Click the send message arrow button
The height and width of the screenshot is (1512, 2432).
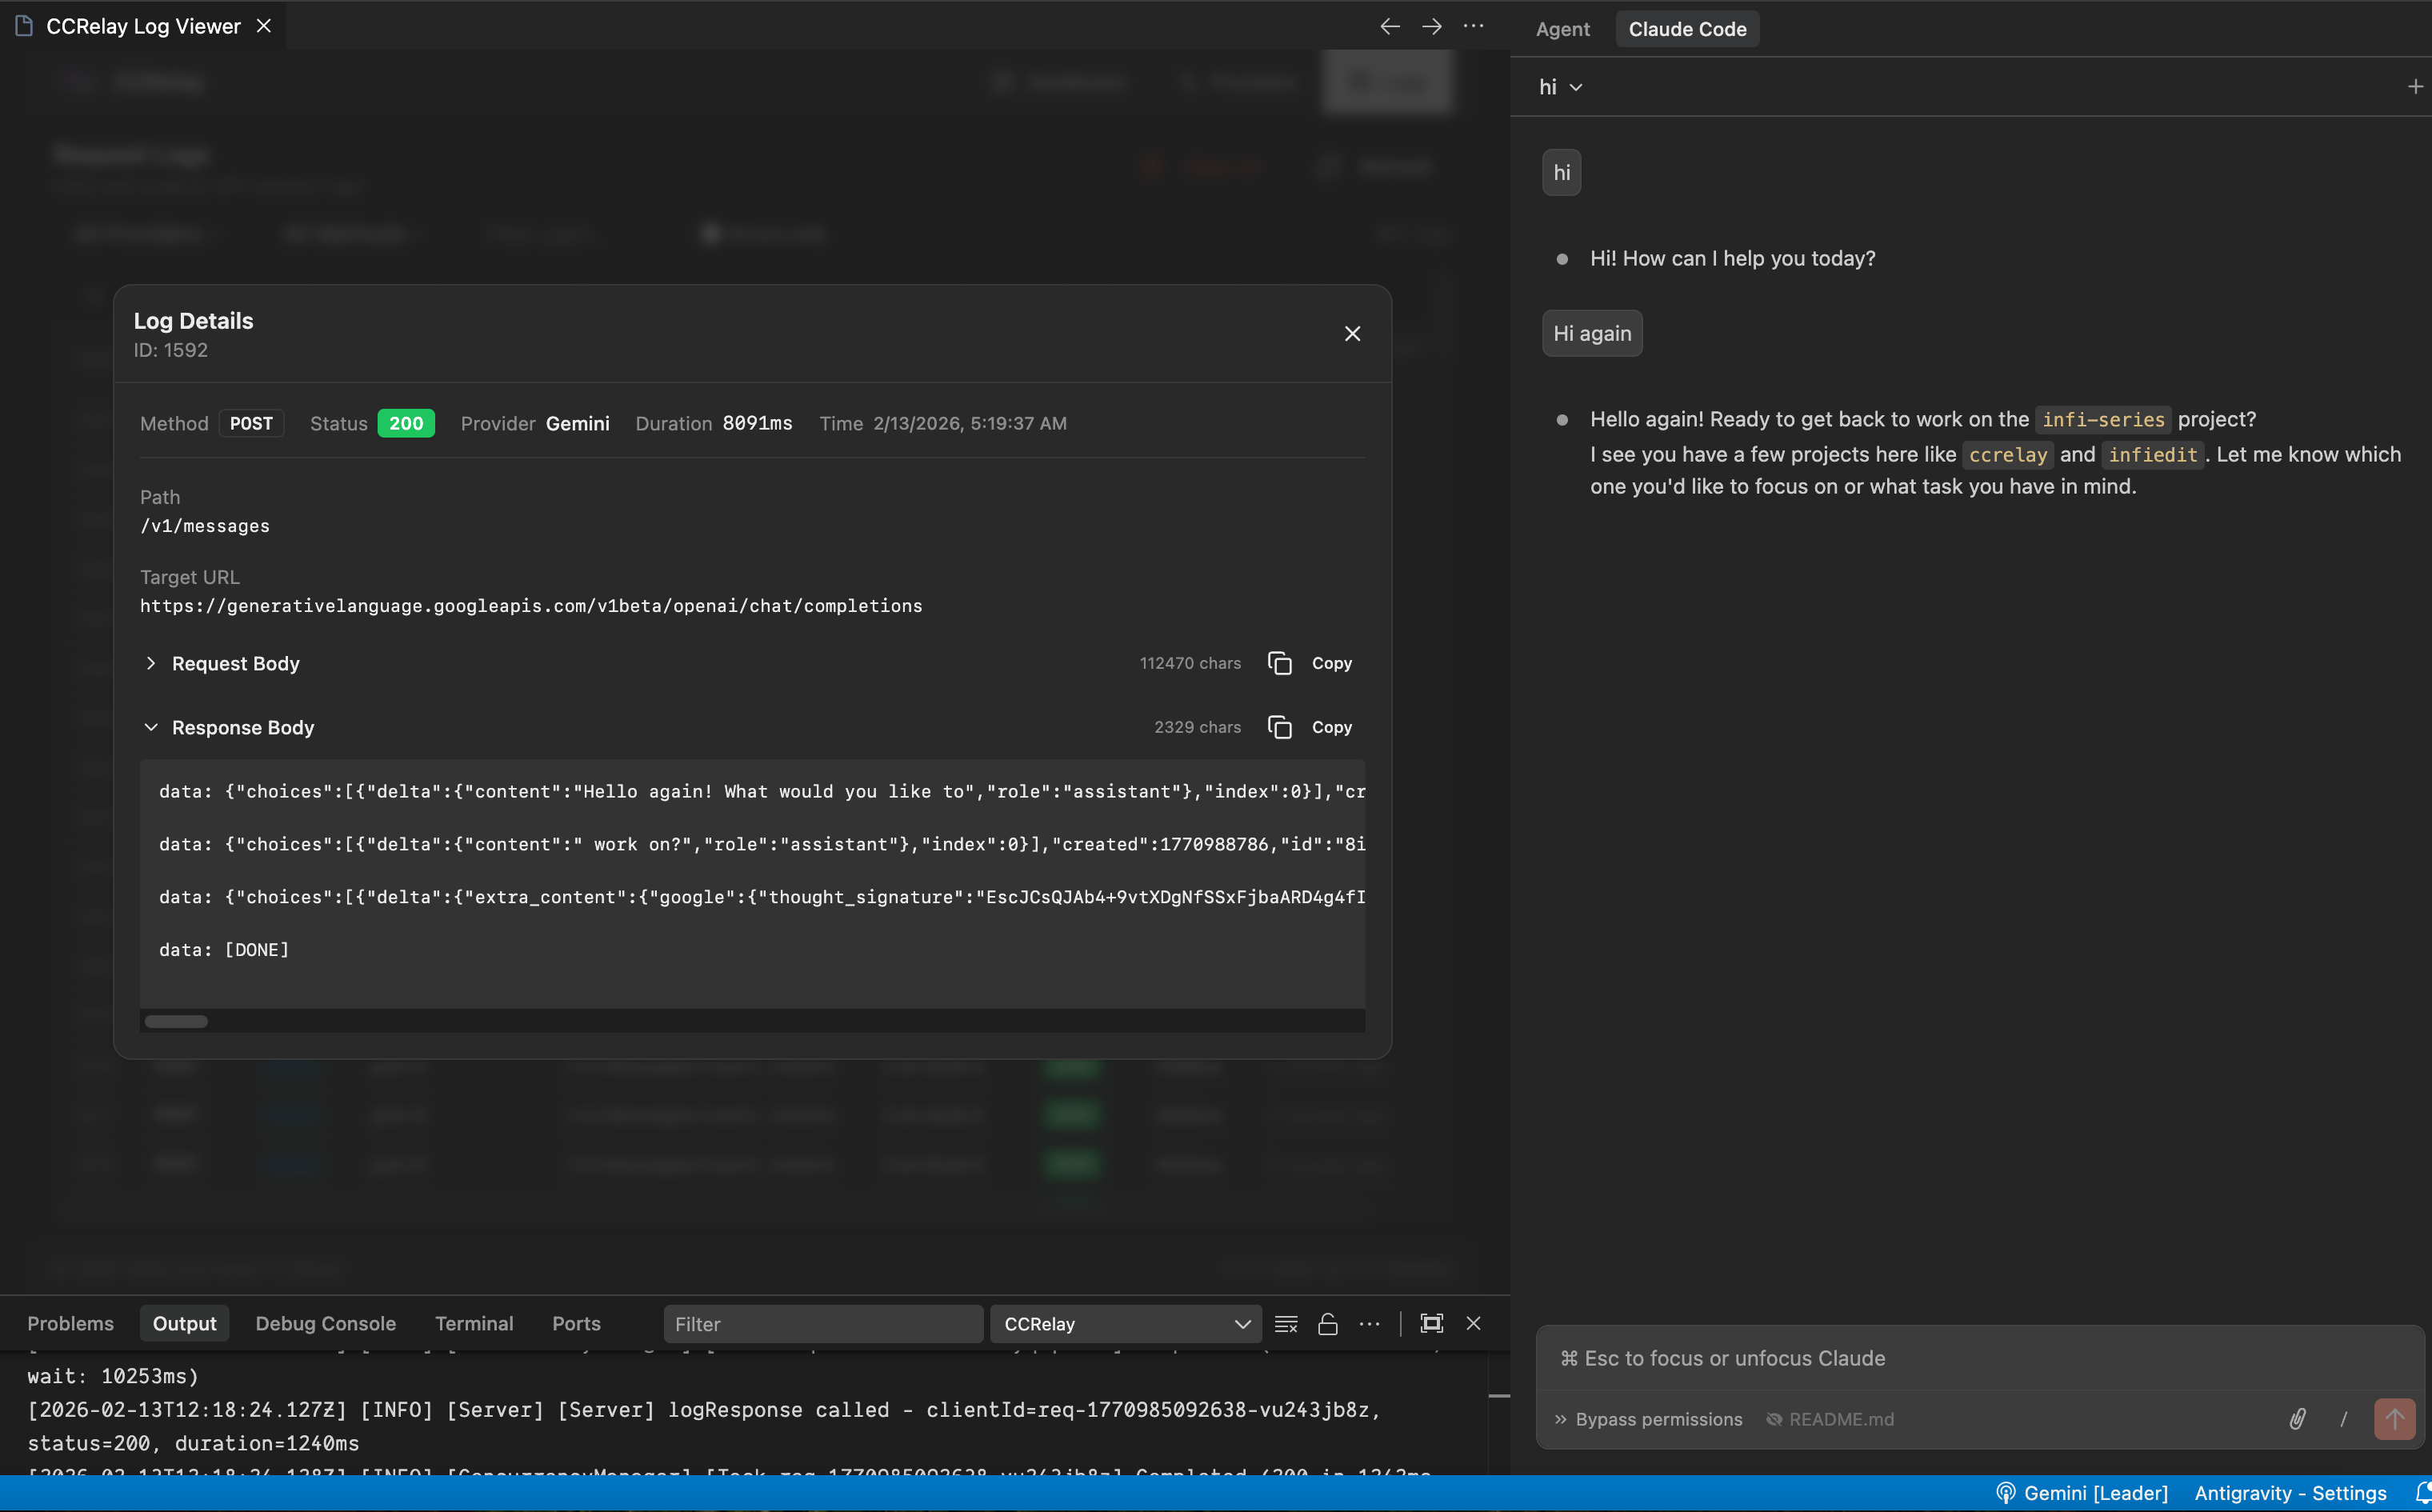(2394, 1419)
